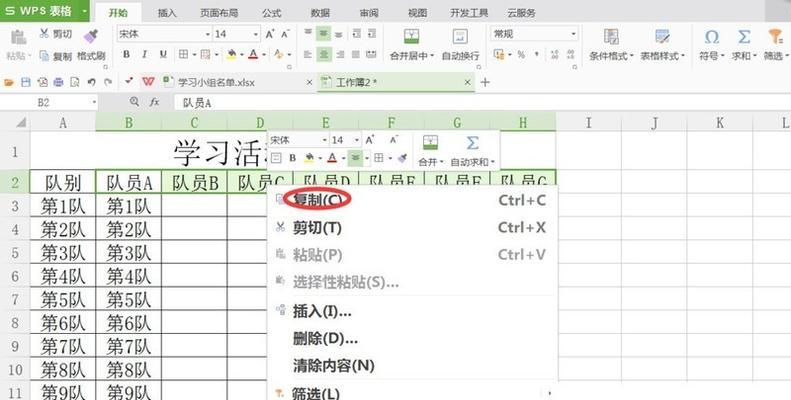The height and width of the screenshot is (400, 791).
Task: Pick the ribbon fill color yellow bucket
Action: (x=232, y=54)
